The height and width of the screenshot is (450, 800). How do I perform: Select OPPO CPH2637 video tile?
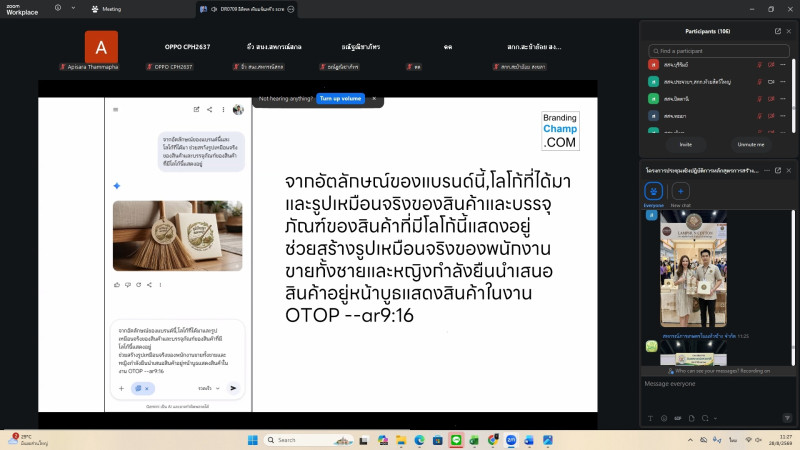tap(187, 49)
